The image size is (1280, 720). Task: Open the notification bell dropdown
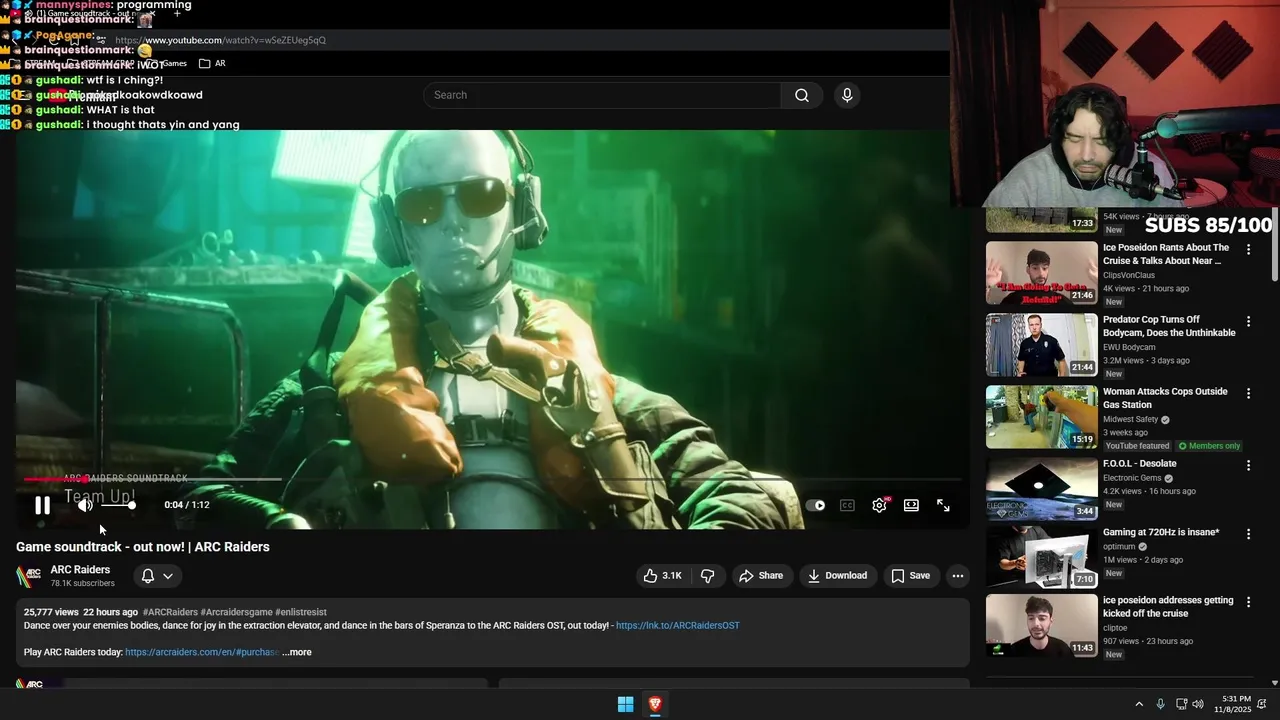(157, 576)
